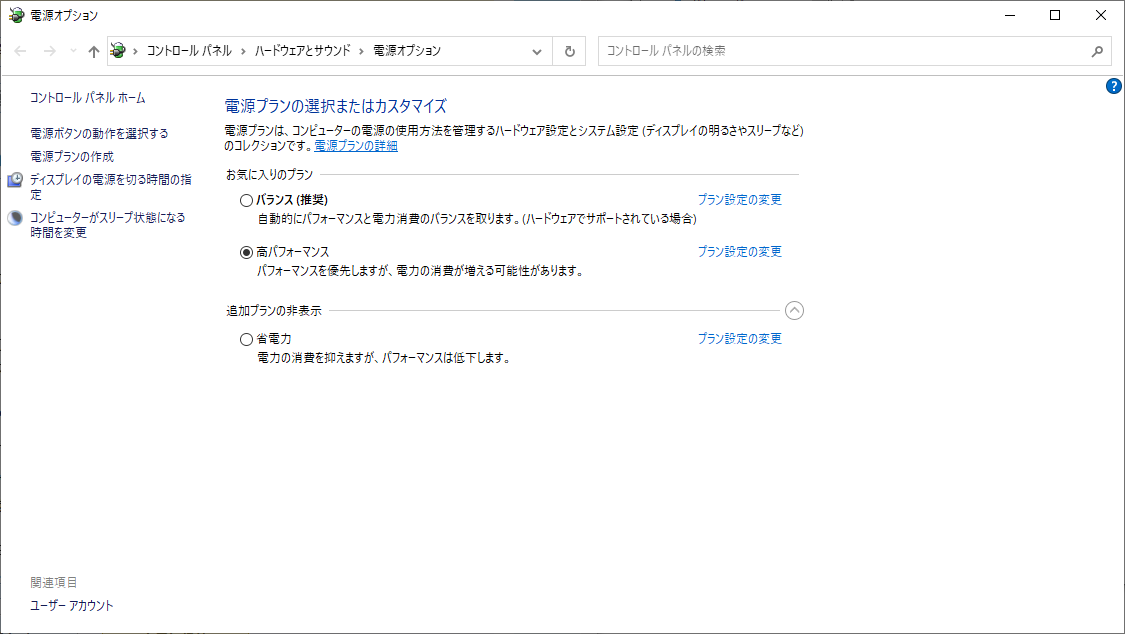1125x634 pixels.
Task: Click the ハードウェアとサウンド breadcrumb
Action: 303,51
